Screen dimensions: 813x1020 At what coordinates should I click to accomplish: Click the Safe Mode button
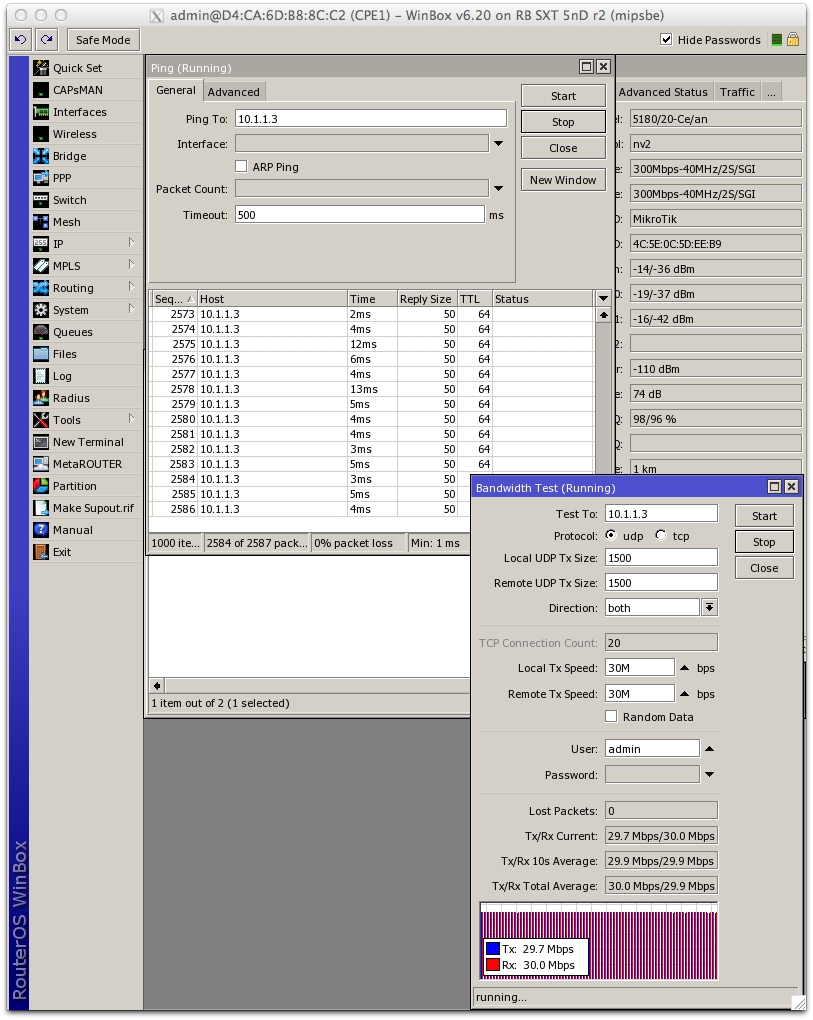[x=102, y=40]
